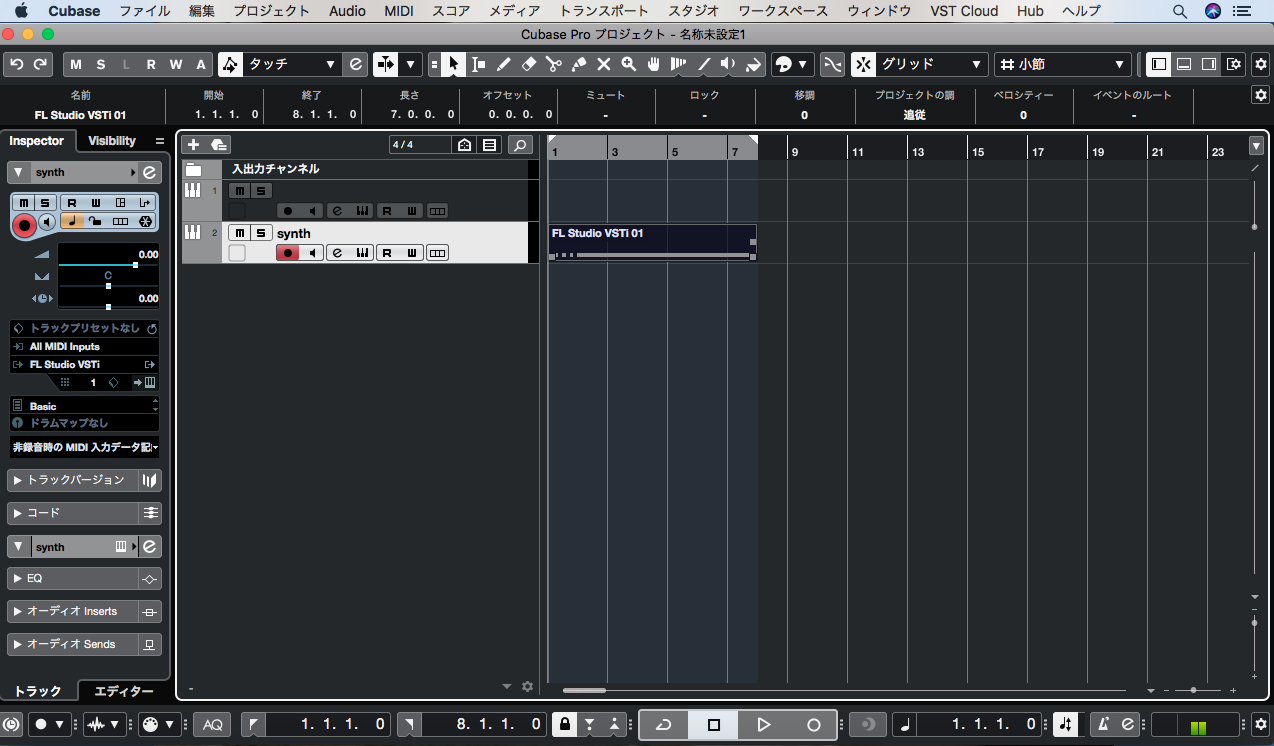This screenshot has height=746, width=1274.
Task: Click the Undo arrow in toolbar
Action: 16,64
